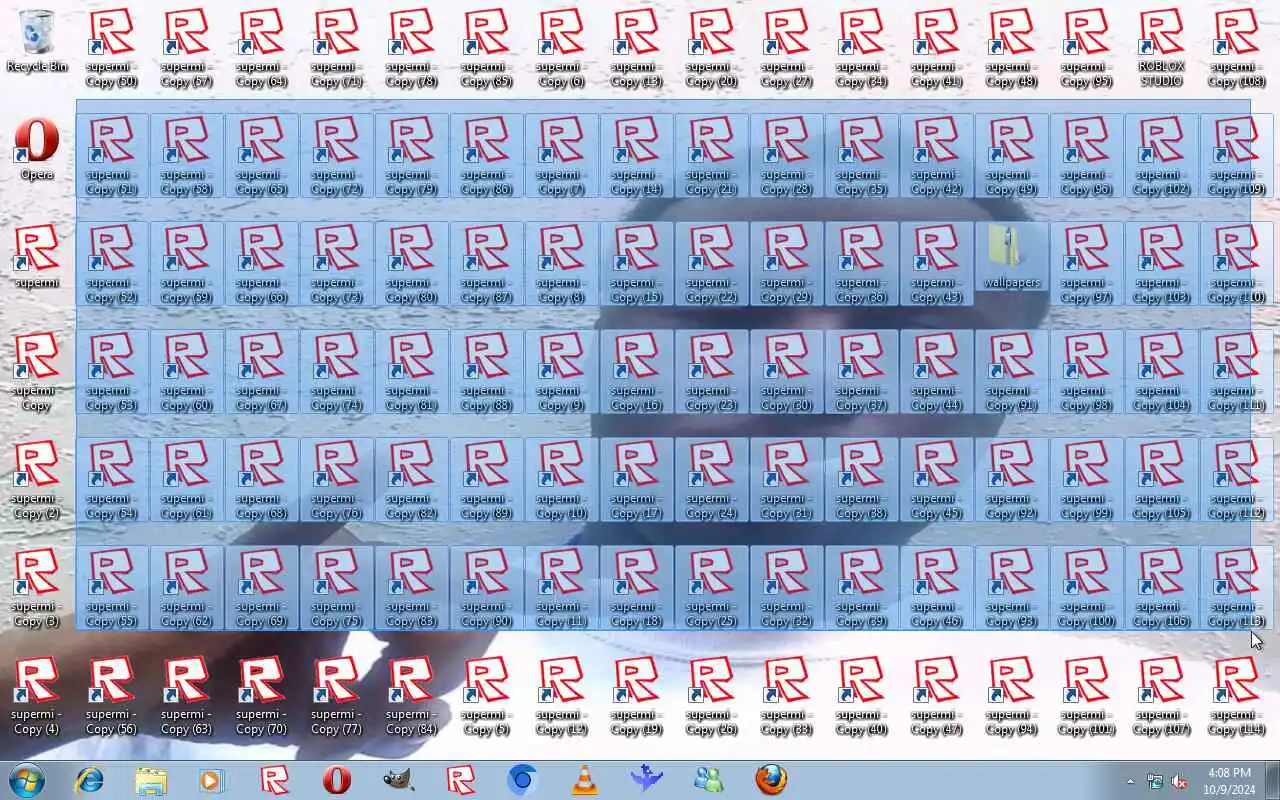
Task: Select shortcut 'supermi - Copy (10)'
Action: [x=562, y=480]
